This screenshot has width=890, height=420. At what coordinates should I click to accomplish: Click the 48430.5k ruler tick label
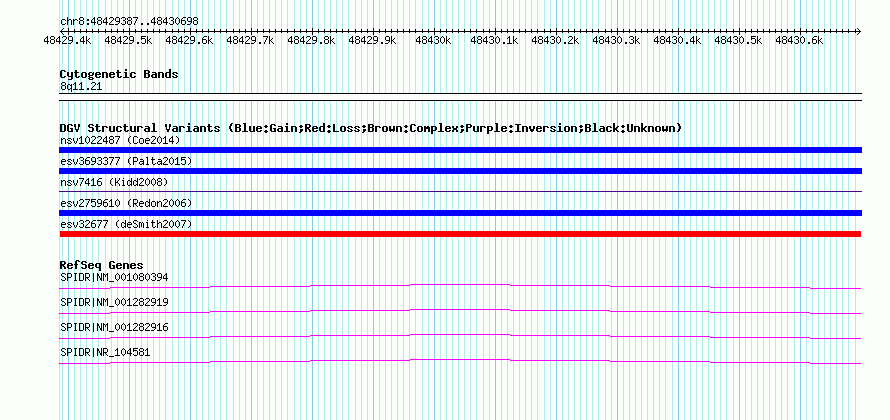coord(738,40)
